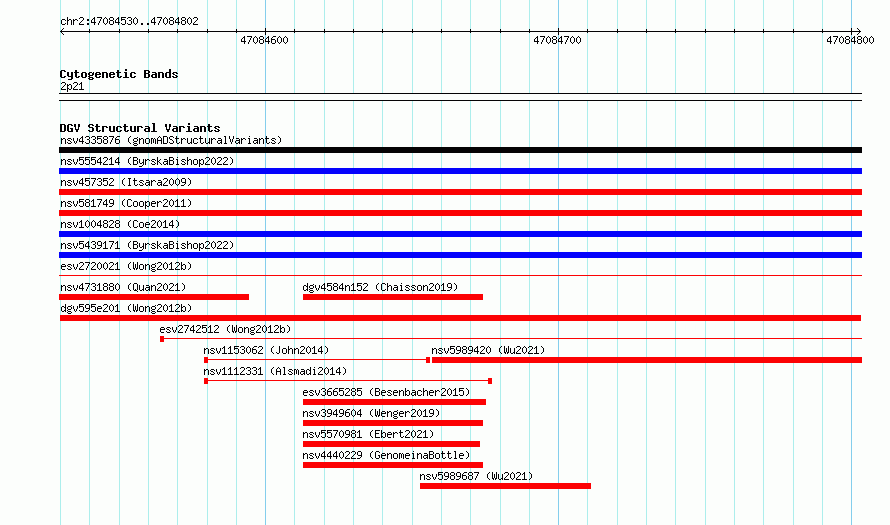The image size is (890, 525).
Task: Select the black nsv4335876 variant bar
Action: (x=460, y=150)
